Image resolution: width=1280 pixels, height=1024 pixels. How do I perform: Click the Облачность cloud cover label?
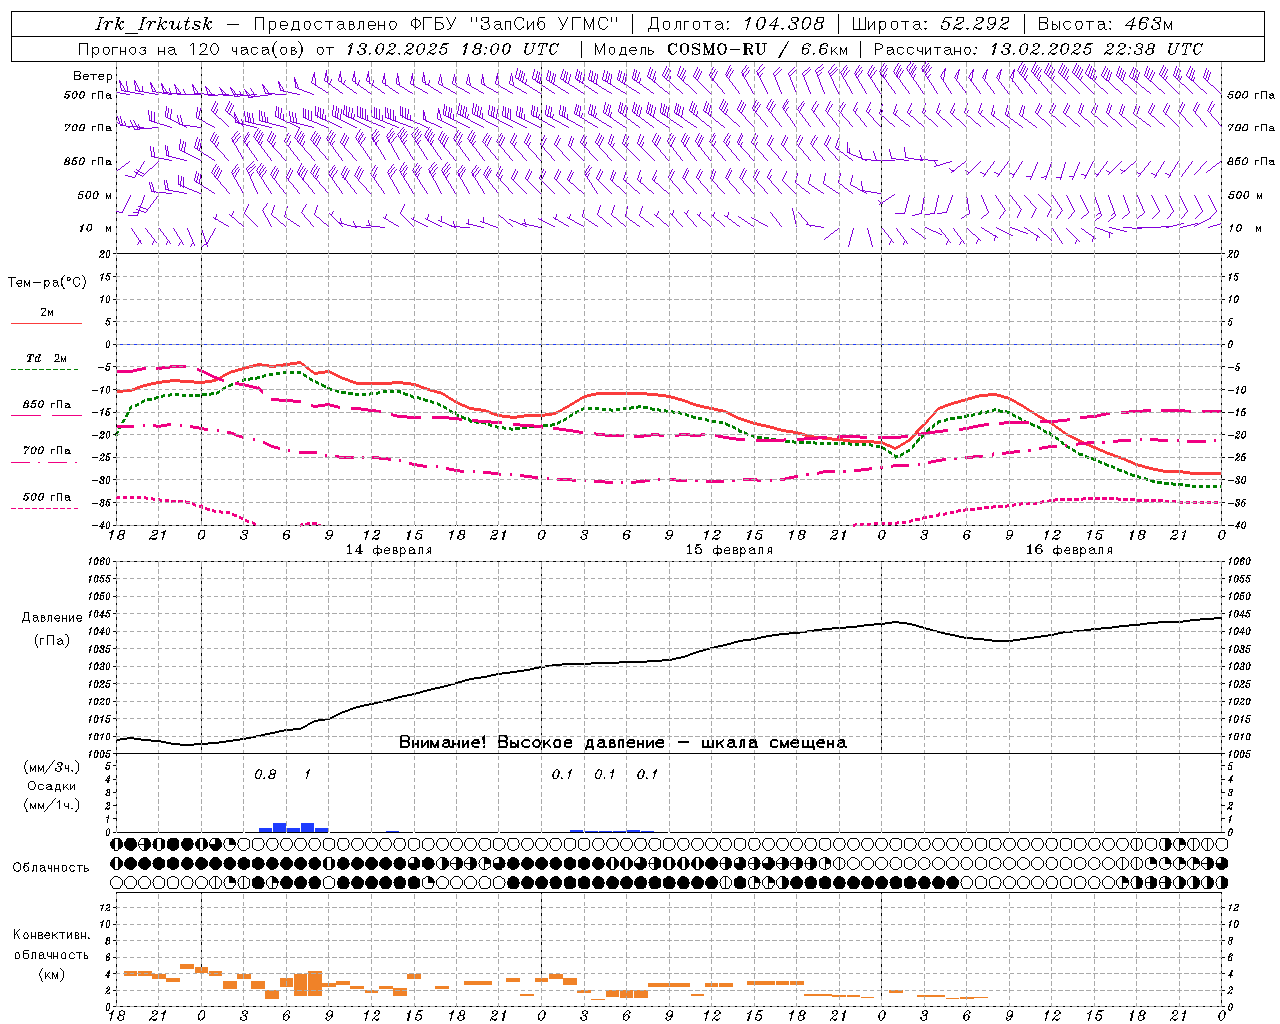click(x=51, y=868)
